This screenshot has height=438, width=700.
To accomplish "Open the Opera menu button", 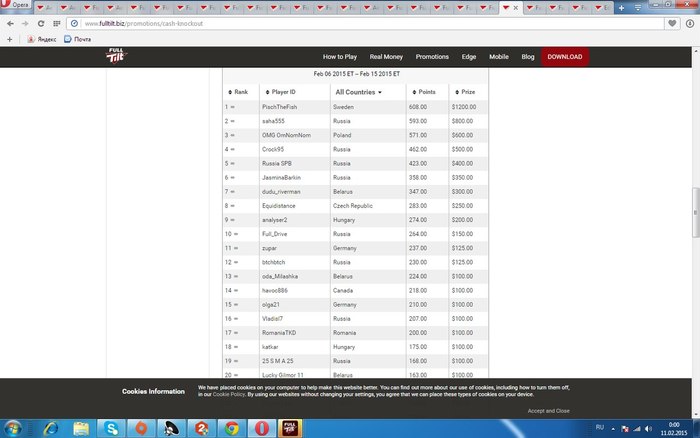I will (x=16, y=4).
